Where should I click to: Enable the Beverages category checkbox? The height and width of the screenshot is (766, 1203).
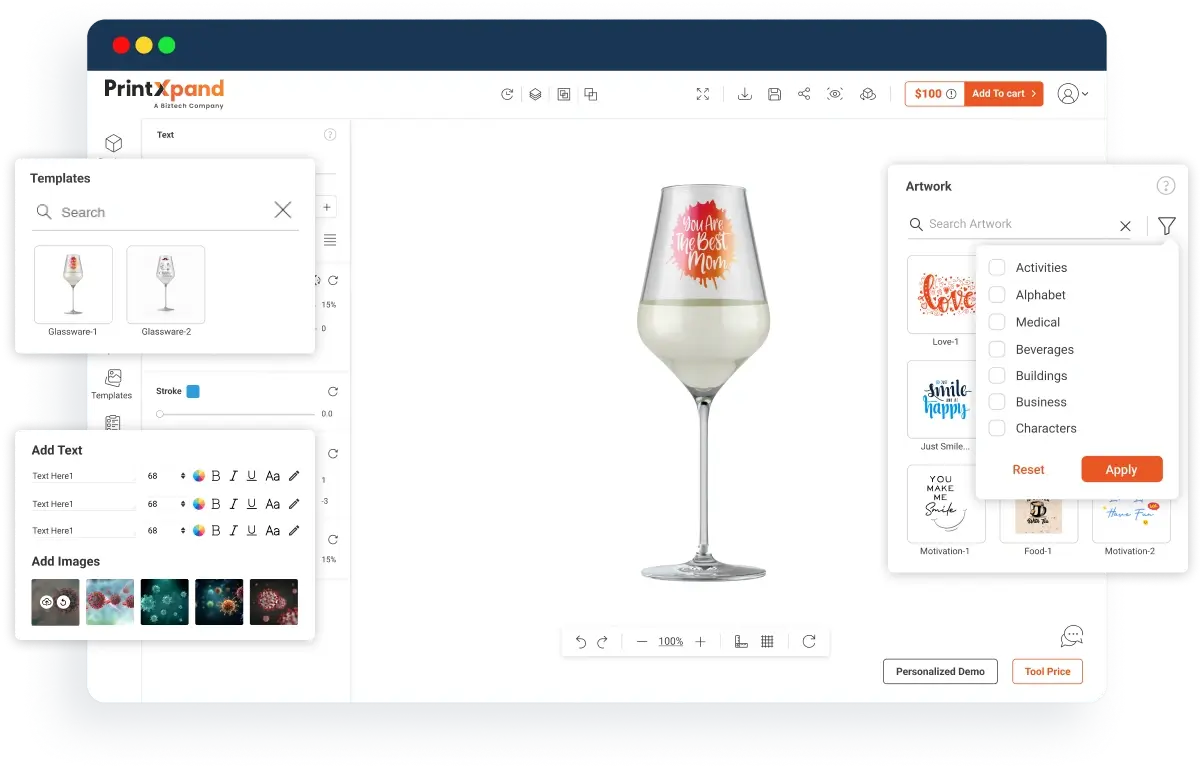click(x=997, y=350)
